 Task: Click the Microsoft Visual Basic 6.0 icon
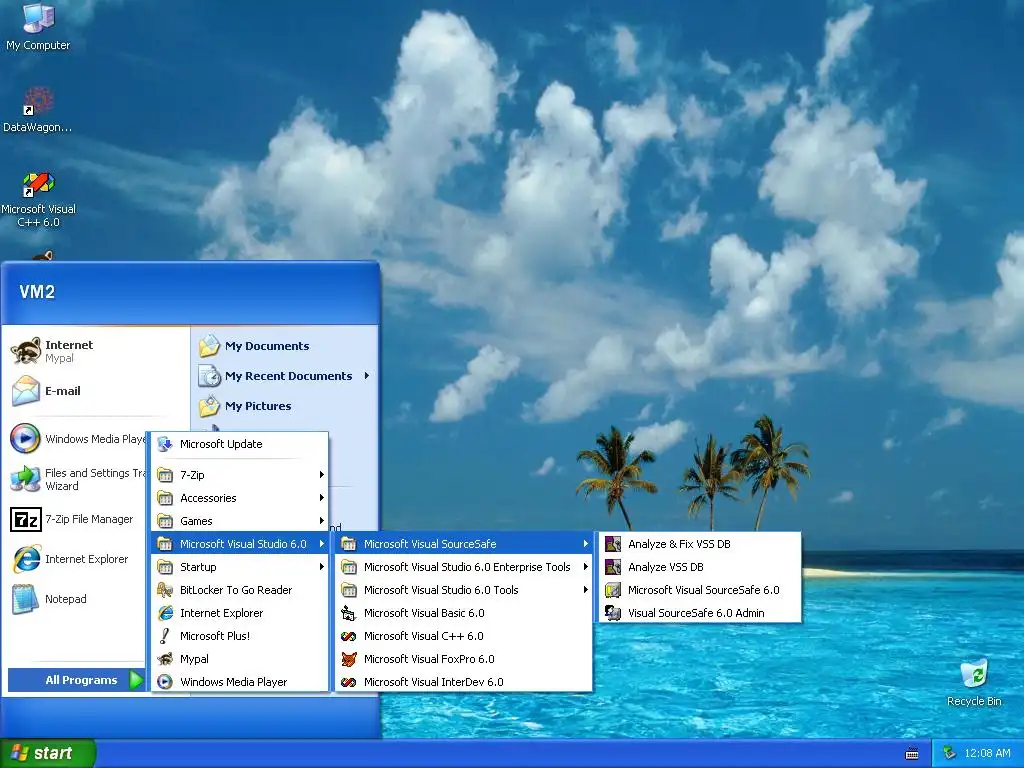349,613
